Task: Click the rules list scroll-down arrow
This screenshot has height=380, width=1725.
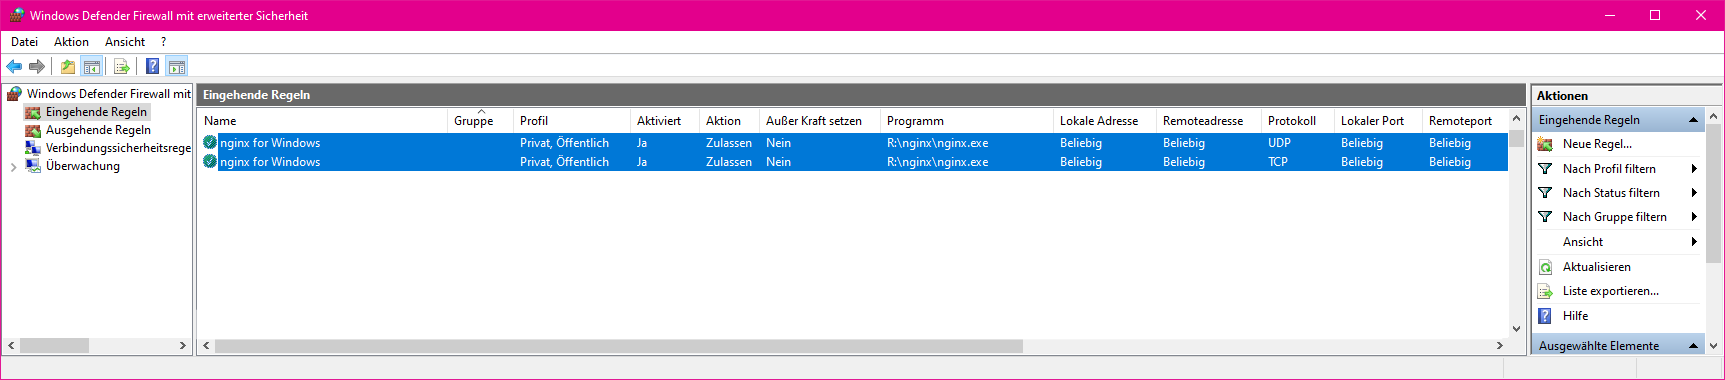Action: pos(1516,328)
